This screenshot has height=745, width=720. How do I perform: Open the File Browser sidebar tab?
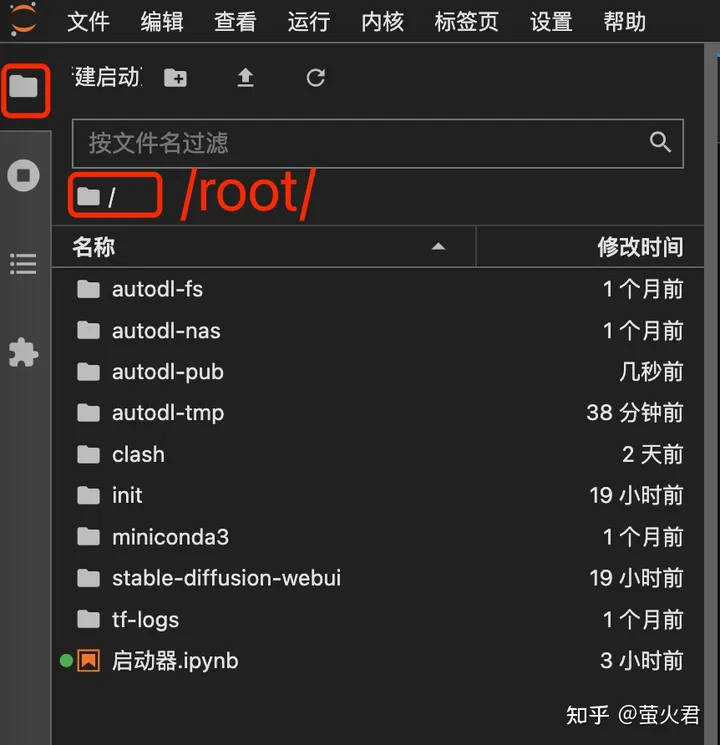point(23,86)
